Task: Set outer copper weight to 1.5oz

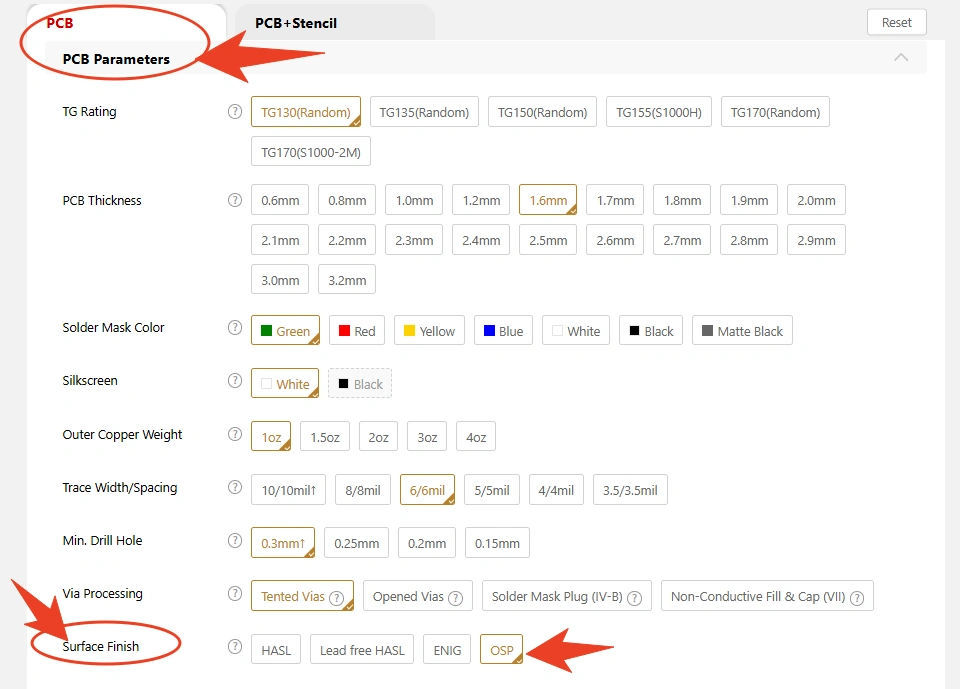Action: point(324,437)
